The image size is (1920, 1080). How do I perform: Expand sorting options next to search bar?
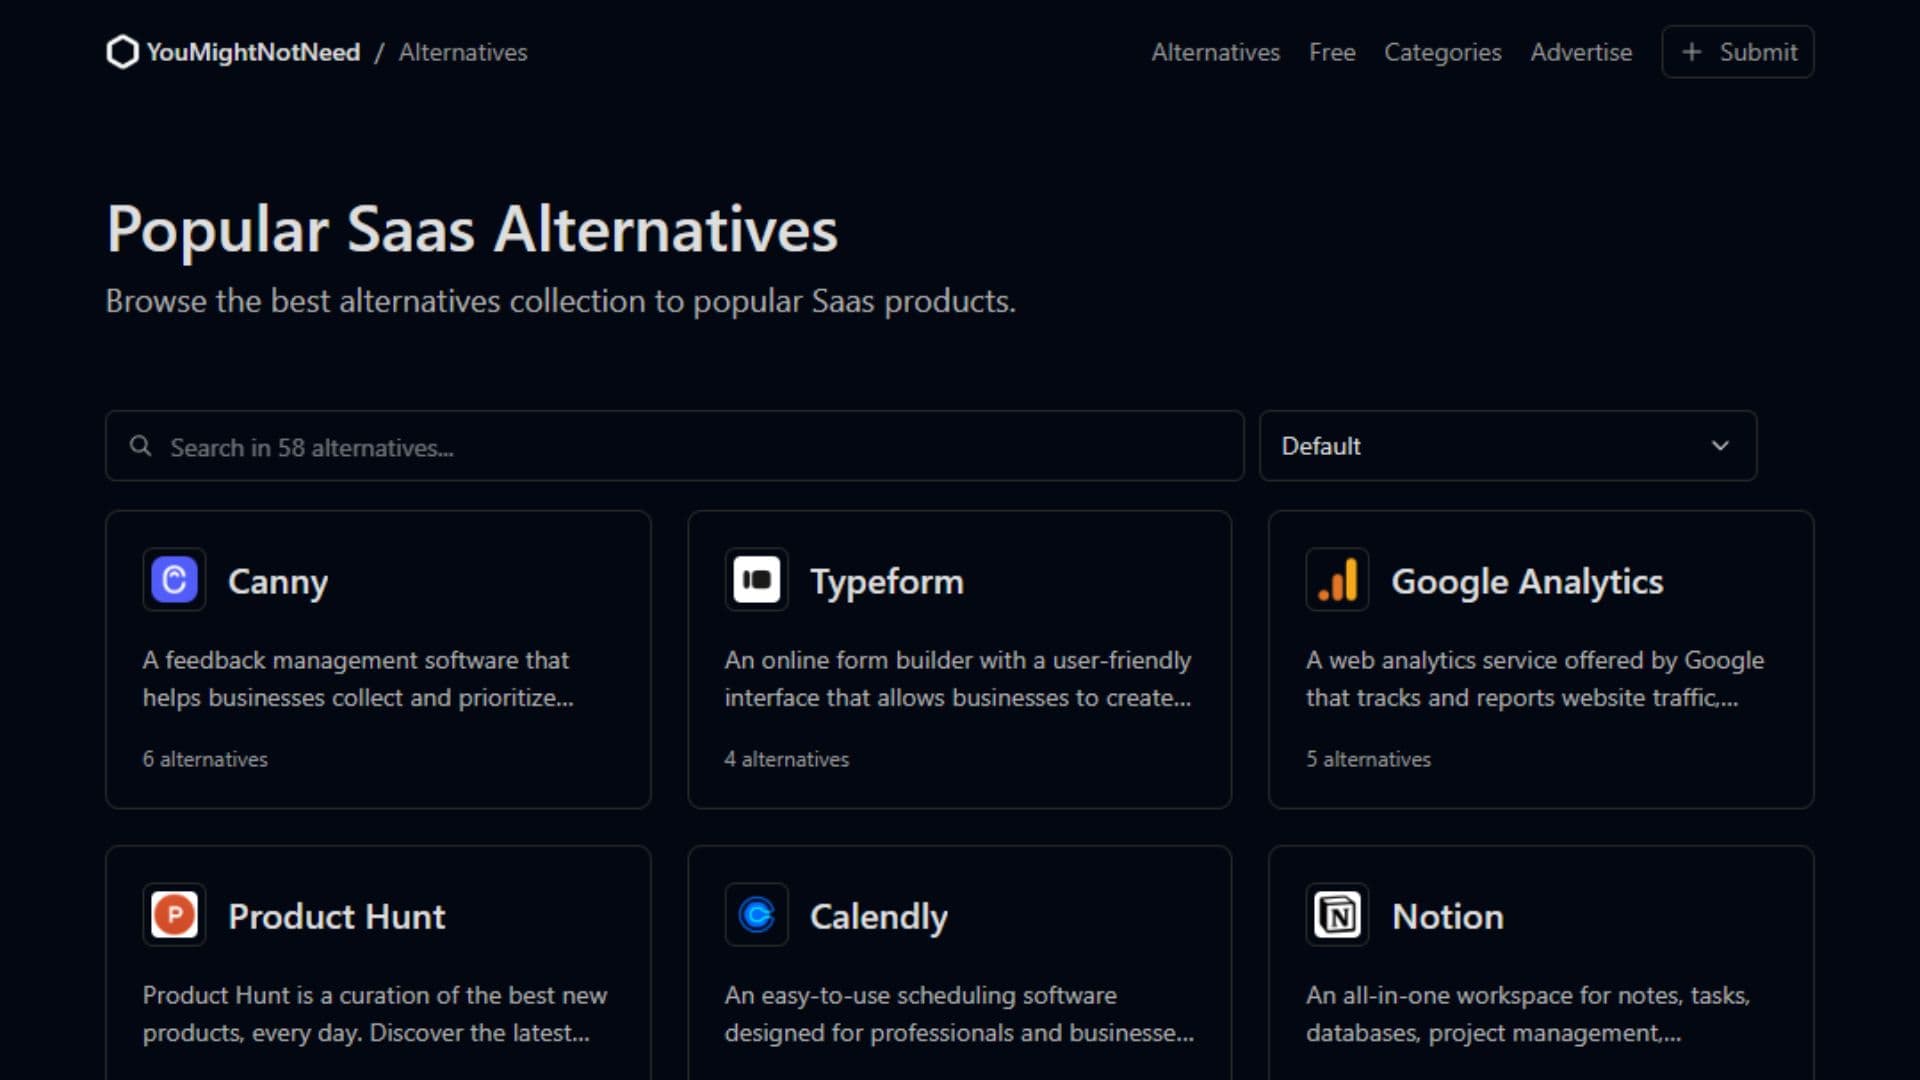tap(1507, 446)
